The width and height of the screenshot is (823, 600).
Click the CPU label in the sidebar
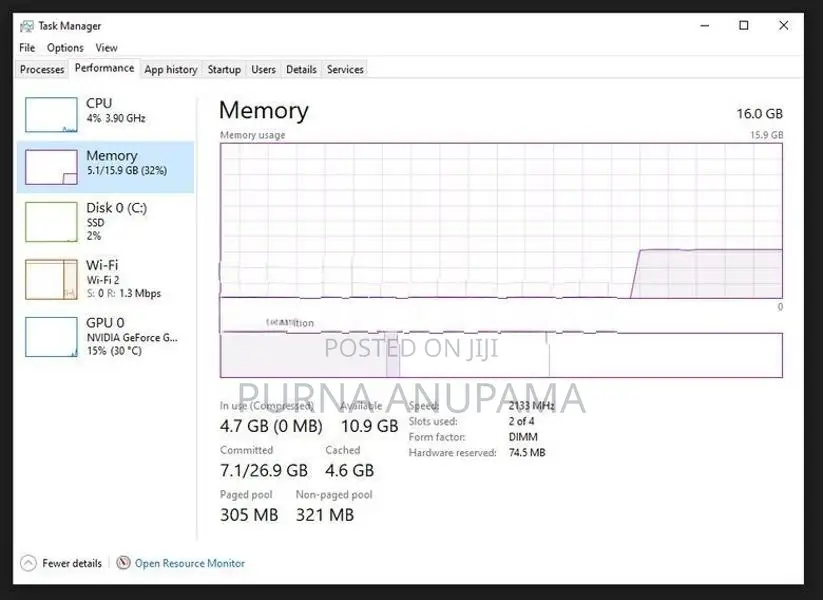(99, 103)
